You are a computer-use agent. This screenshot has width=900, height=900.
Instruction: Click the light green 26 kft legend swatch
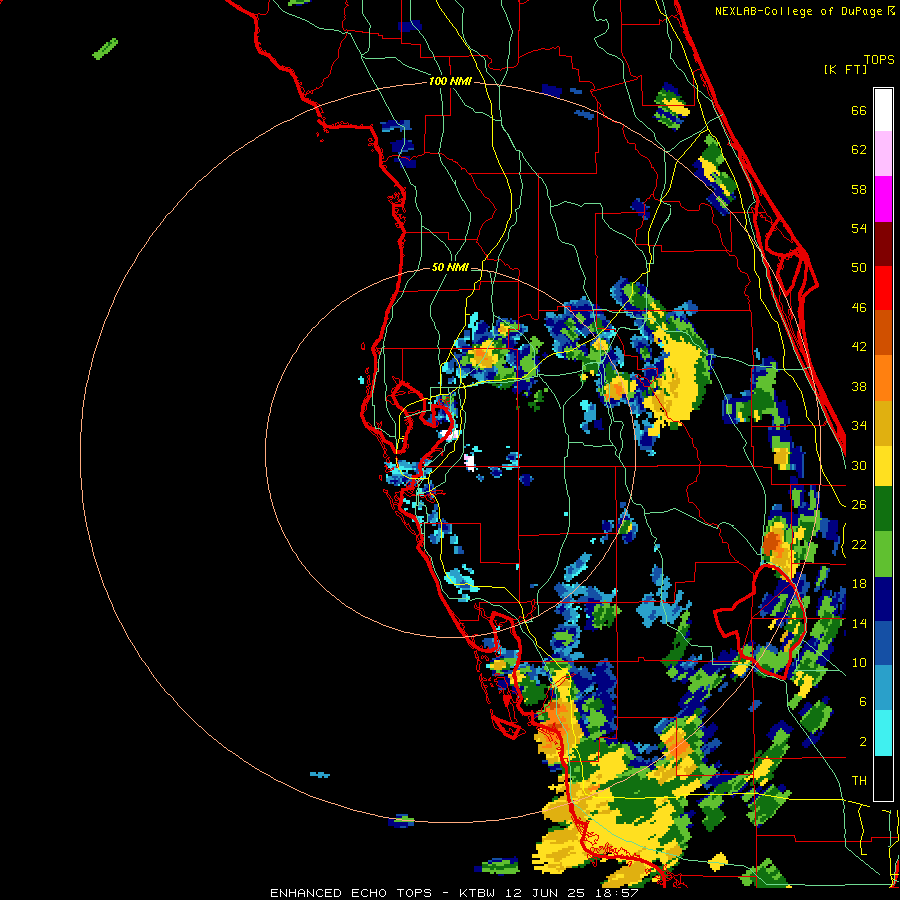click(883, 554)
